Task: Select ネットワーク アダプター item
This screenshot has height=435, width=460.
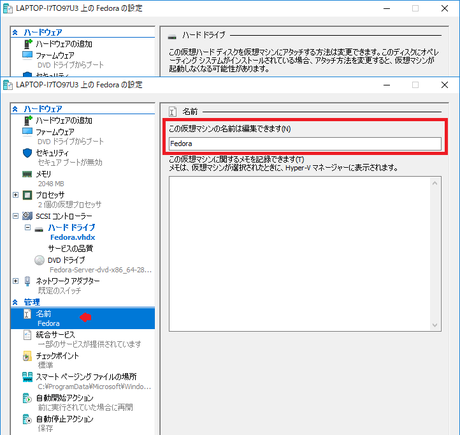Action: click(67, 281)
